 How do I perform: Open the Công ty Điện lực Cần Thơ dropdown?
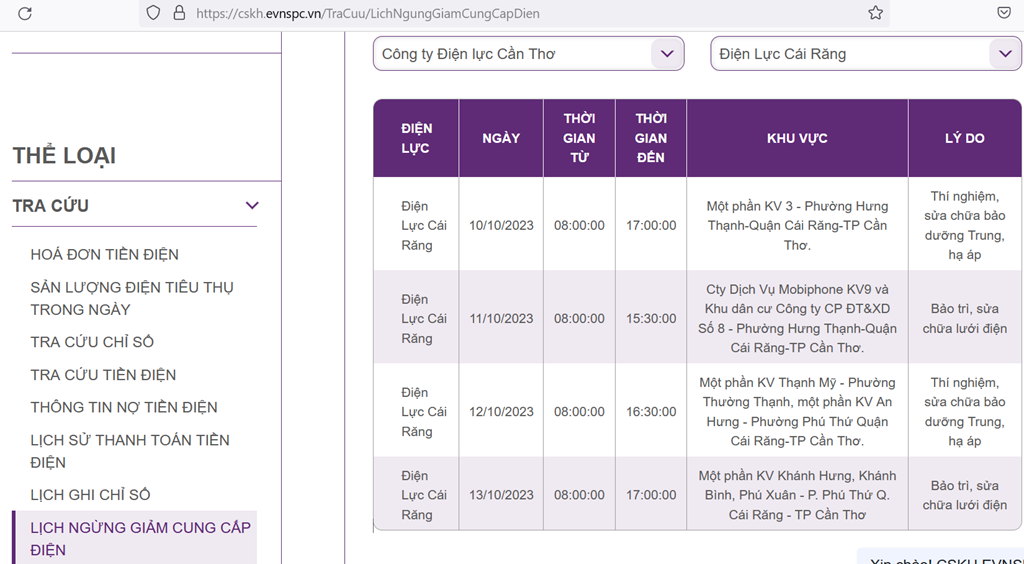click(x=528, y=54)
